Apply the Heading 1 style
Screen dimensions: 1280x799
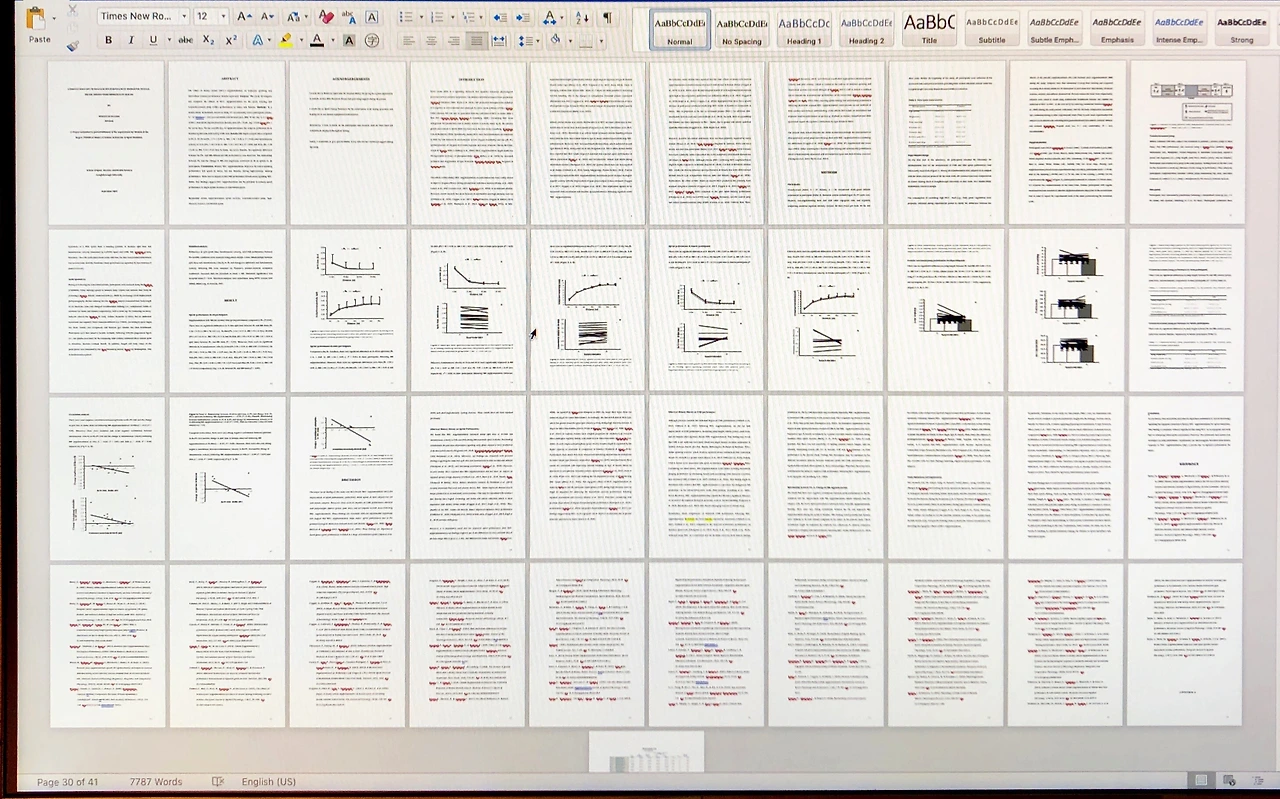(x=804, y=27)
